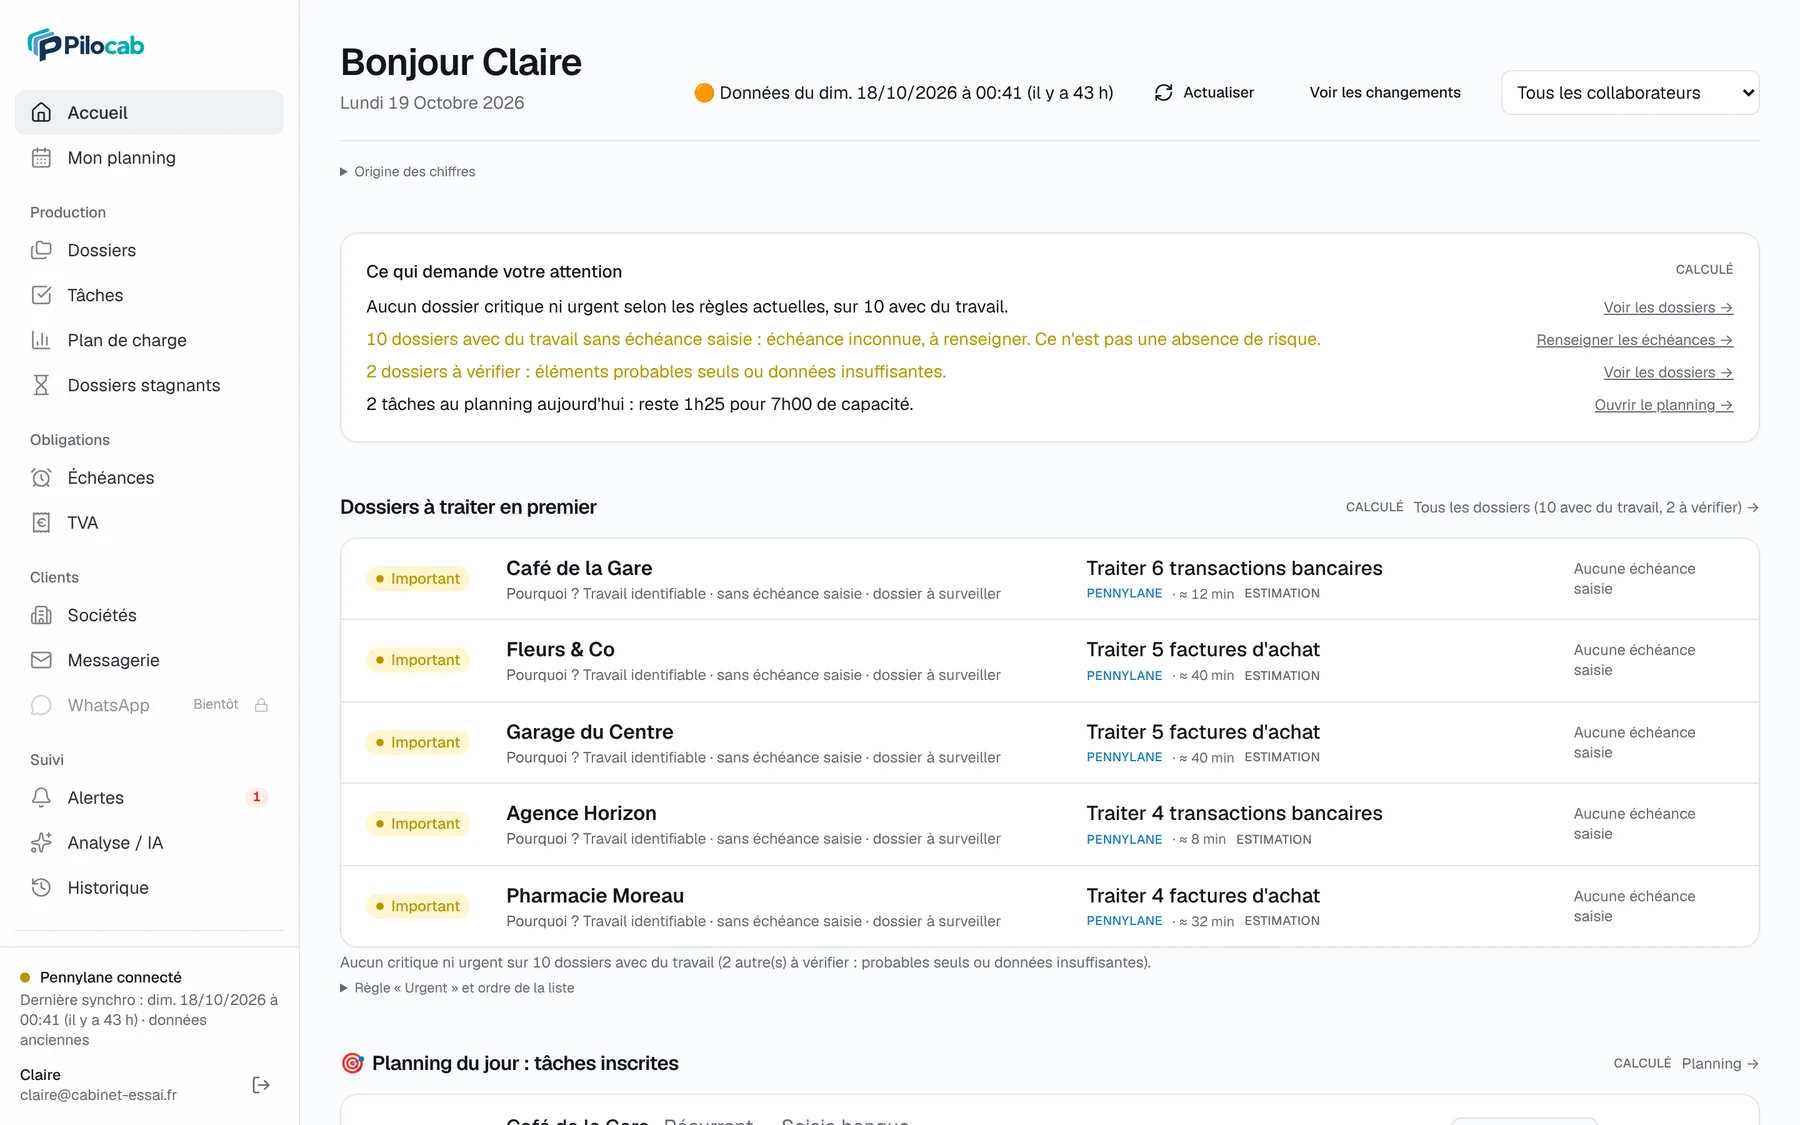Click the Analyse / IA sparkle icon
Screen dimensions: 1800x1125
pos(41,842)
